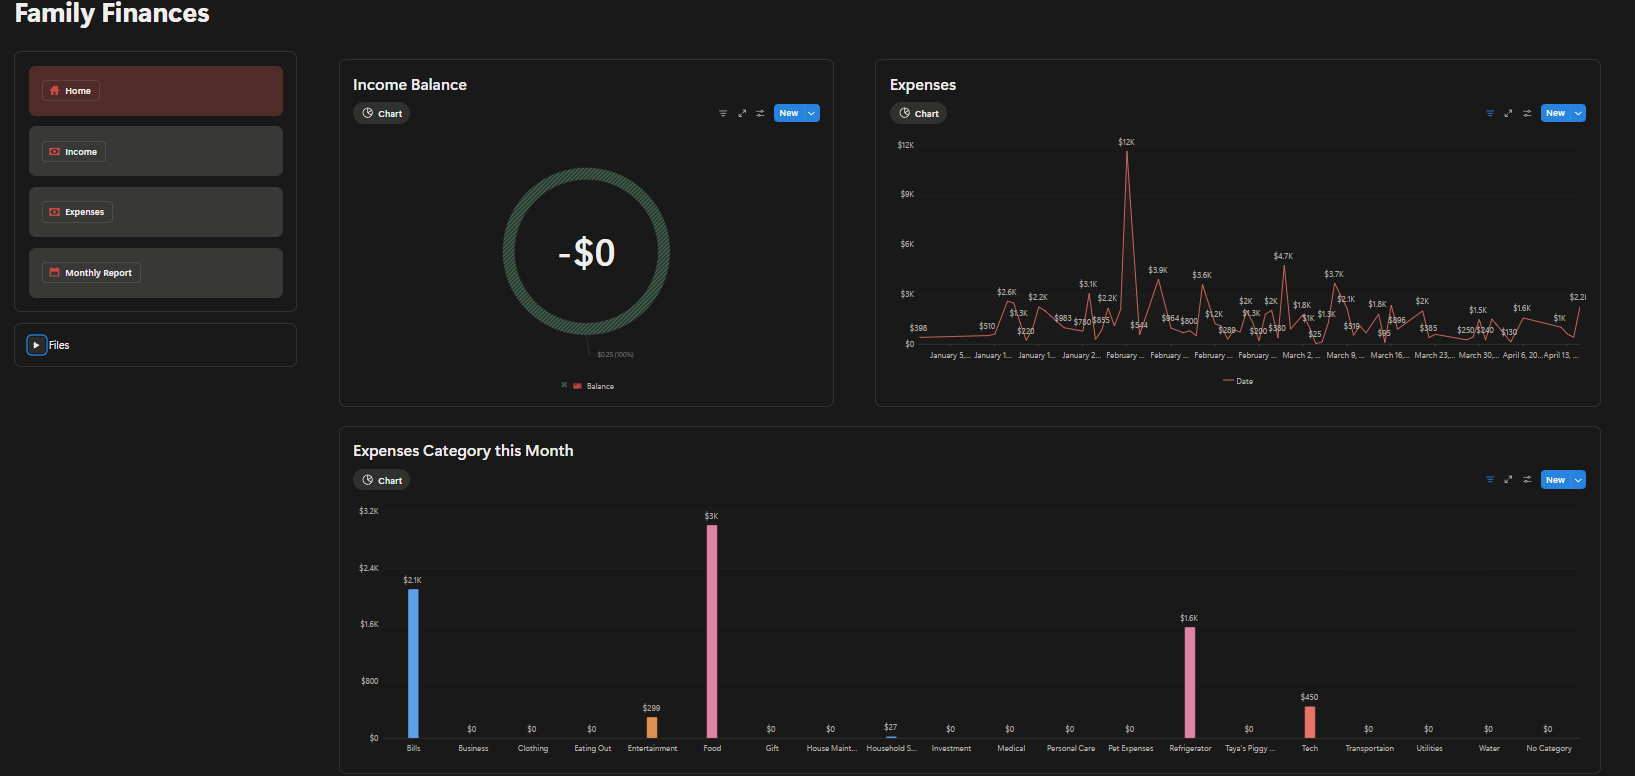The image size is (1635, 776).
Task: Select the Chart view tab in Expenses
Action: click(919, 113)
